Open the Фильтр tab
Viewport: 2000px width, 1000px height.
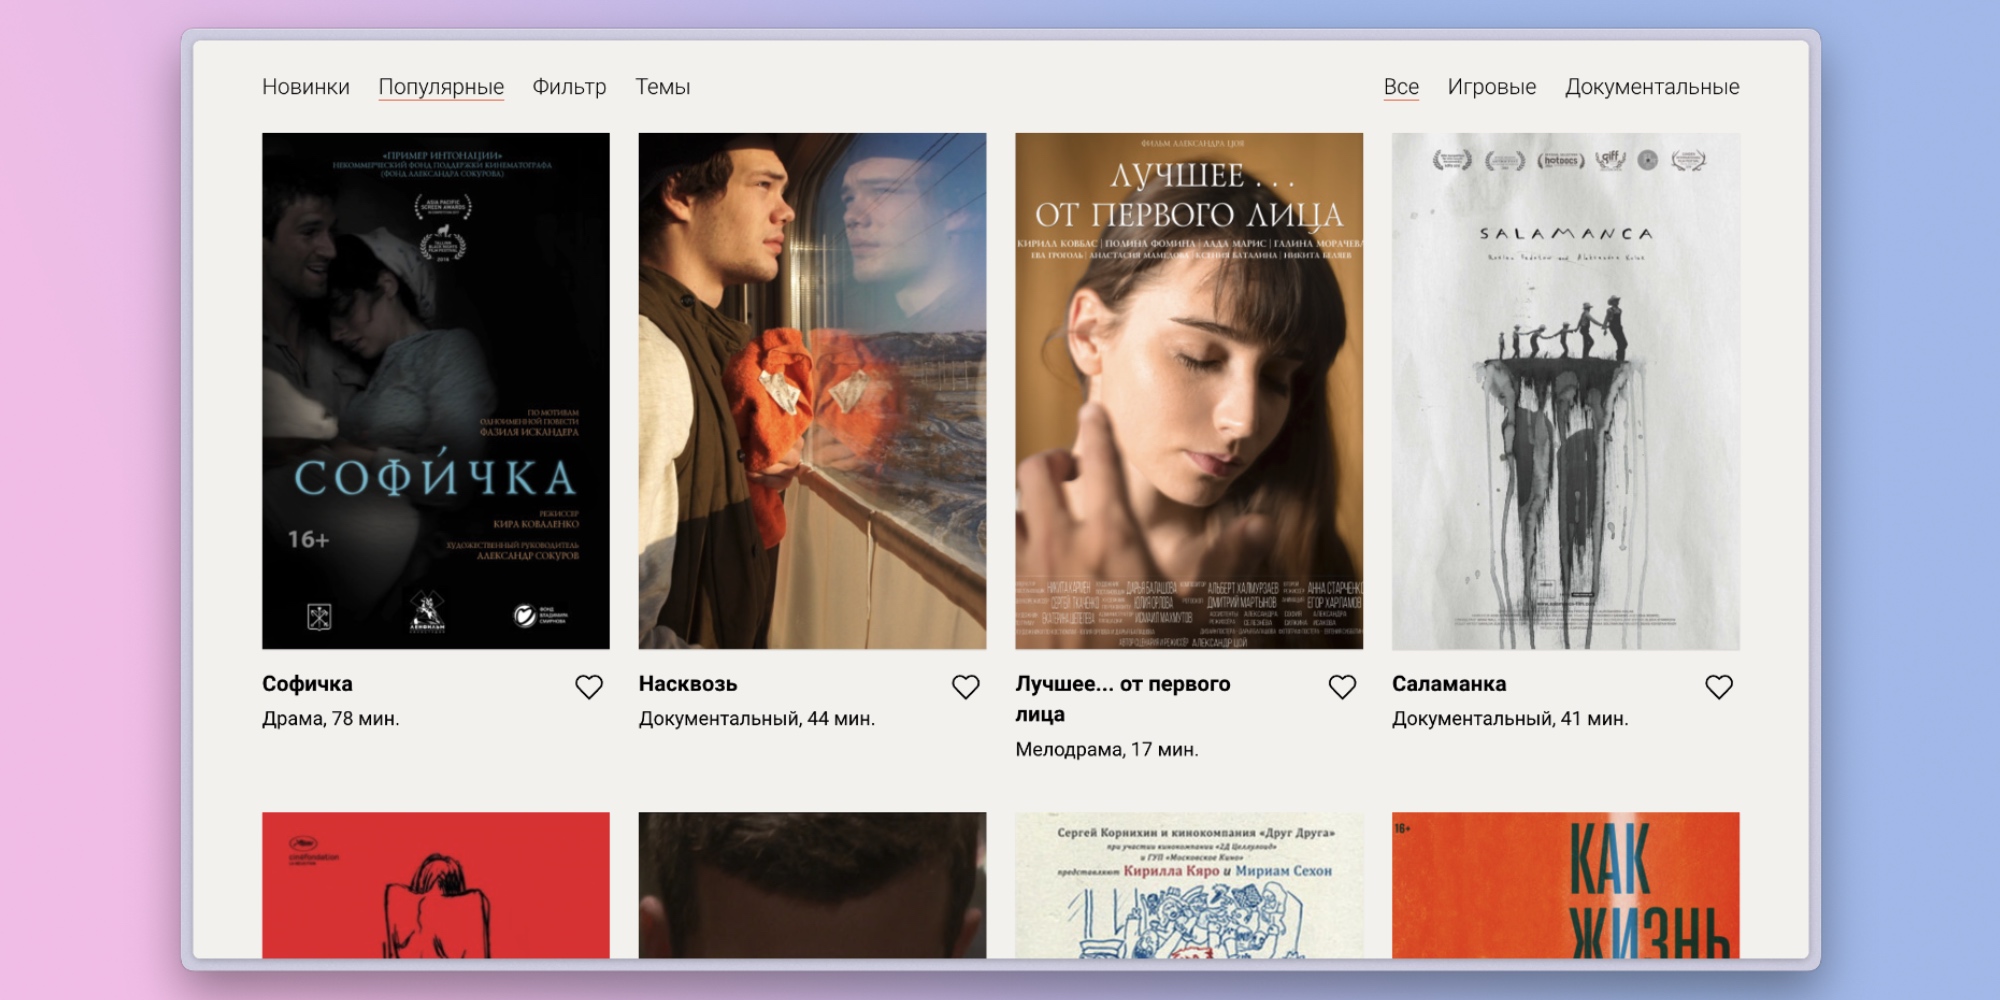(x=569, y=87)
